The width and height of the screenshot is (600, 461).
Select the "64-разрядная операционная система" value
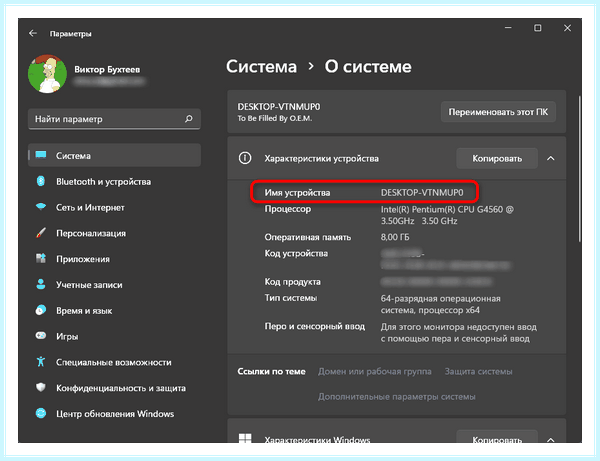click(x=440, y=304)
